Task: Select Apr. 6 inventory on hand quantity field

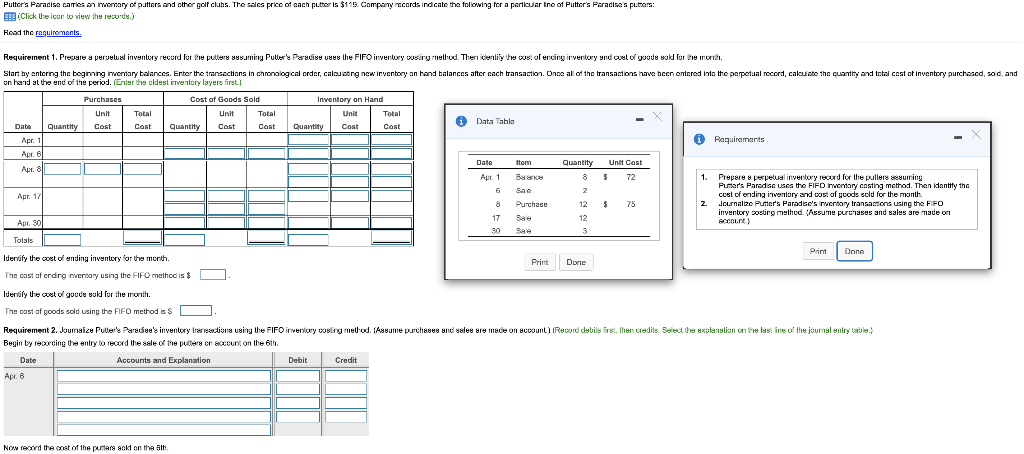Action: (x=310, y=154)
